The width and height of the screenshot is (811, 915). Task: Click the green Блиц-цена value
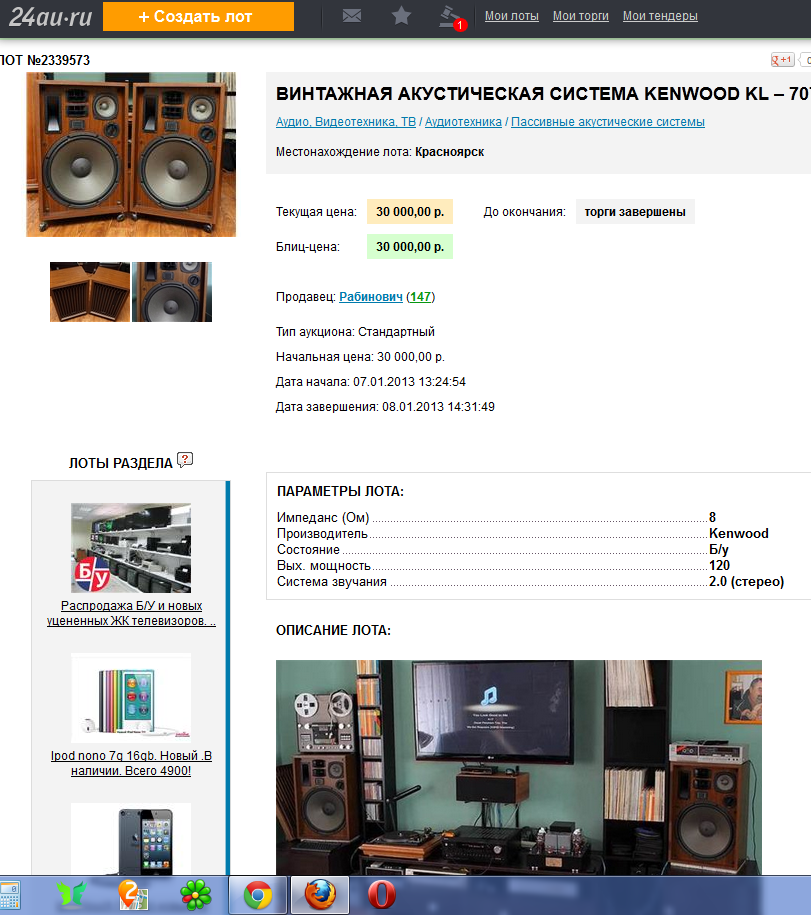pyautogui.click(x=410, y=247)
